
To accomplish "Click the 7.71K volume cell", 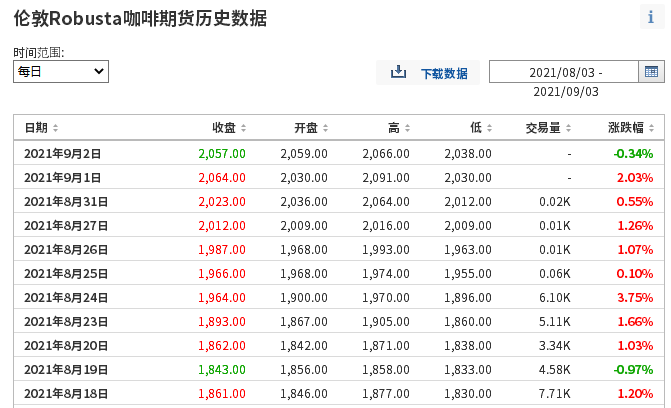I will tap(554, 394).
